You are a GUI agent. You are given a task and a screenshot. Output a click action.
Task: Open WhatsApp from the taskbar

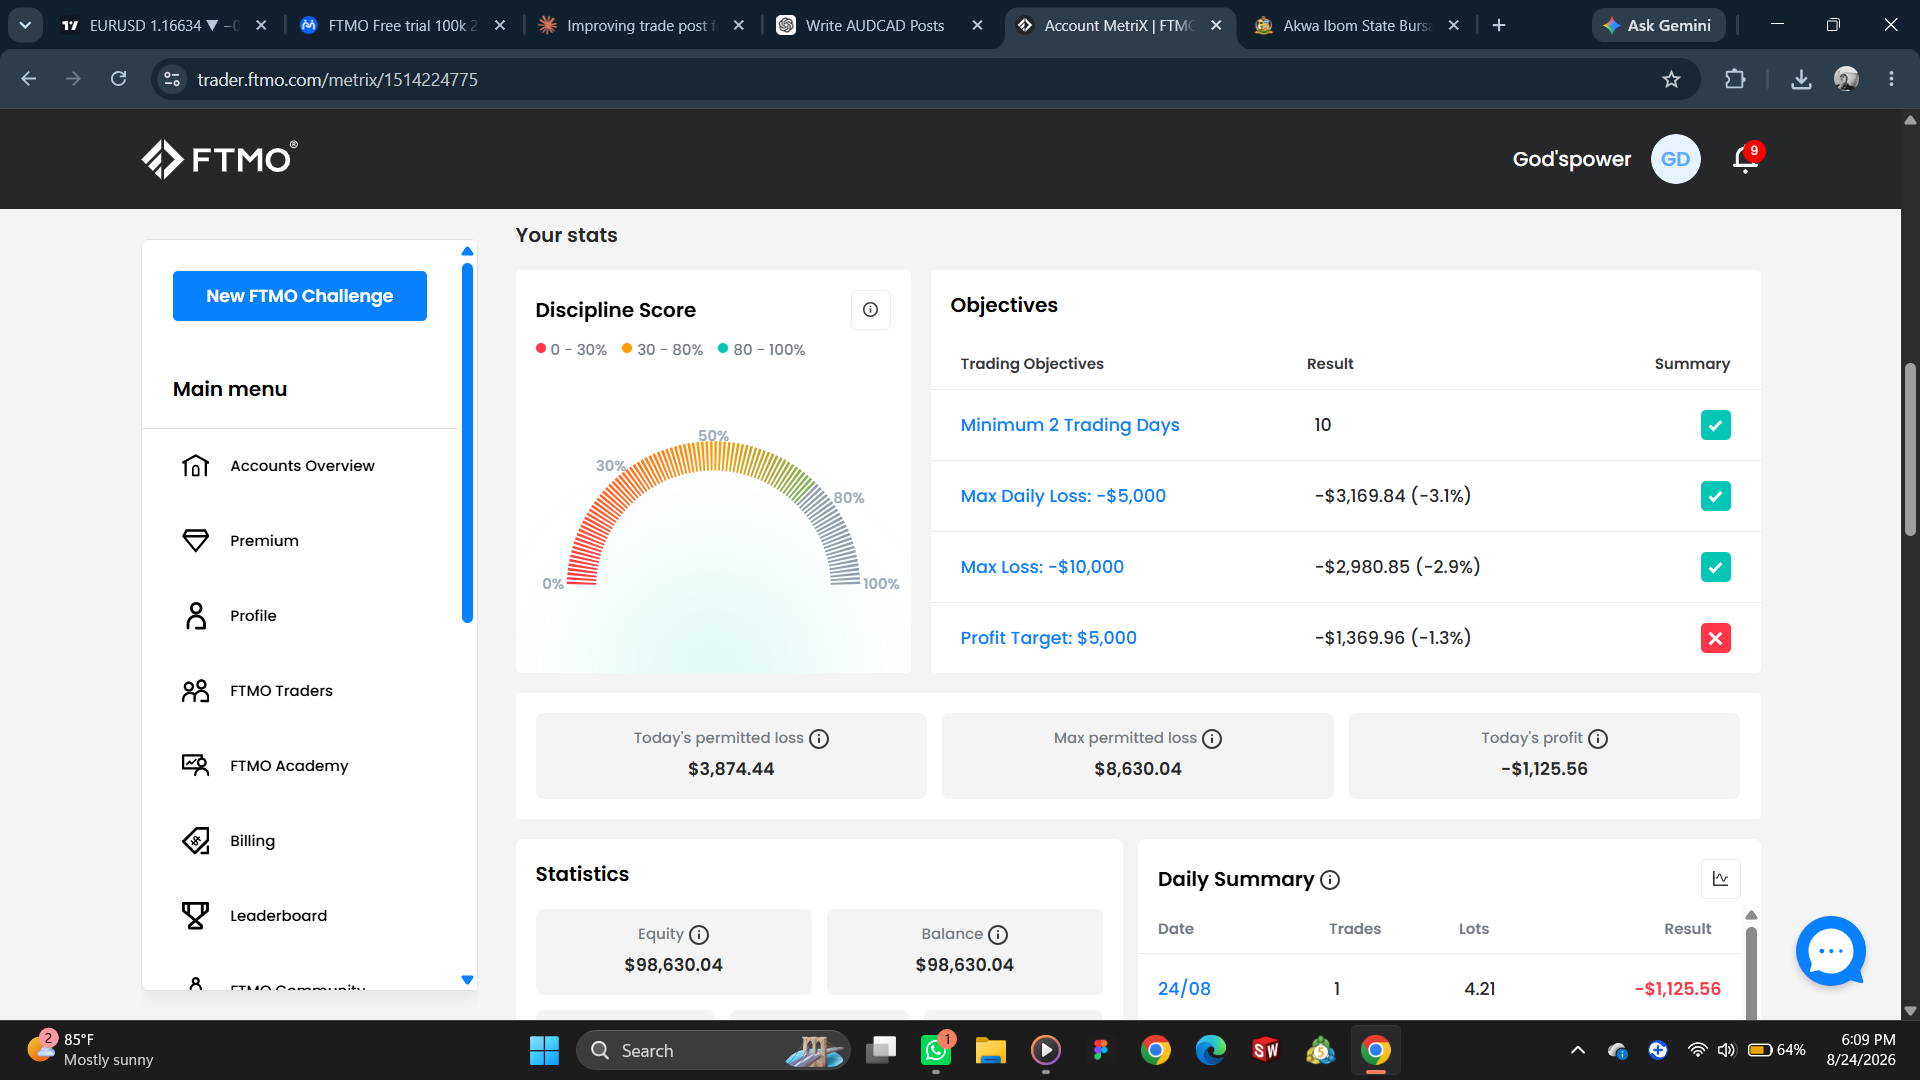pyautogui.click(x=936, y=1050)
